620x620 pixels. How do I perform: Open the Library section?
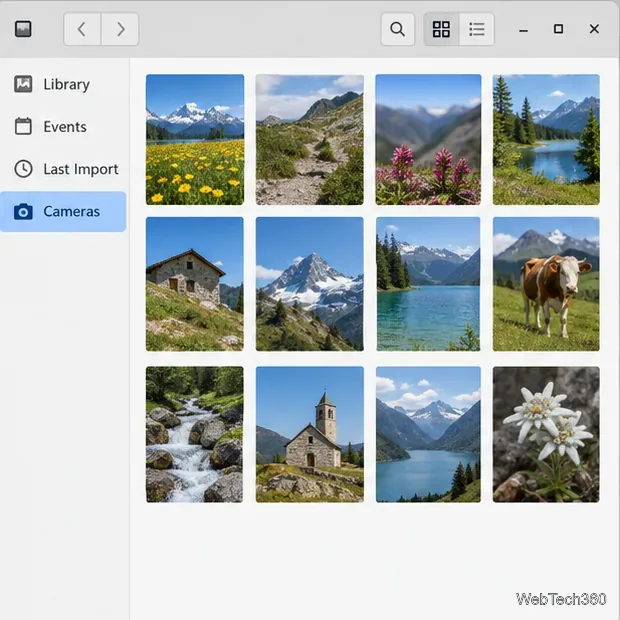[63, 84]
